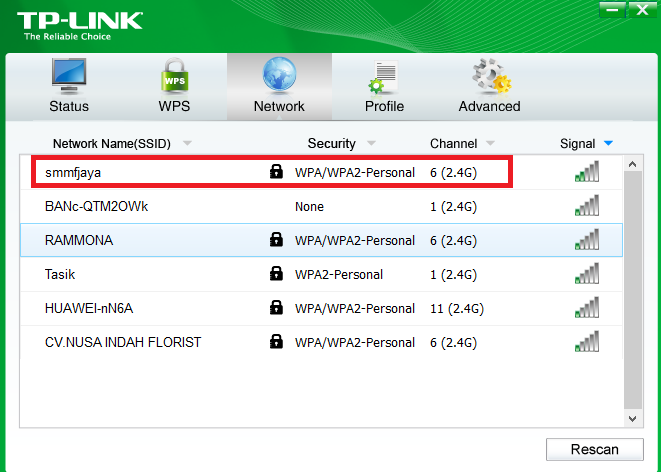Open the Advanced gears icon
This screenshot has height=472, width=661.
click(491, 76)
